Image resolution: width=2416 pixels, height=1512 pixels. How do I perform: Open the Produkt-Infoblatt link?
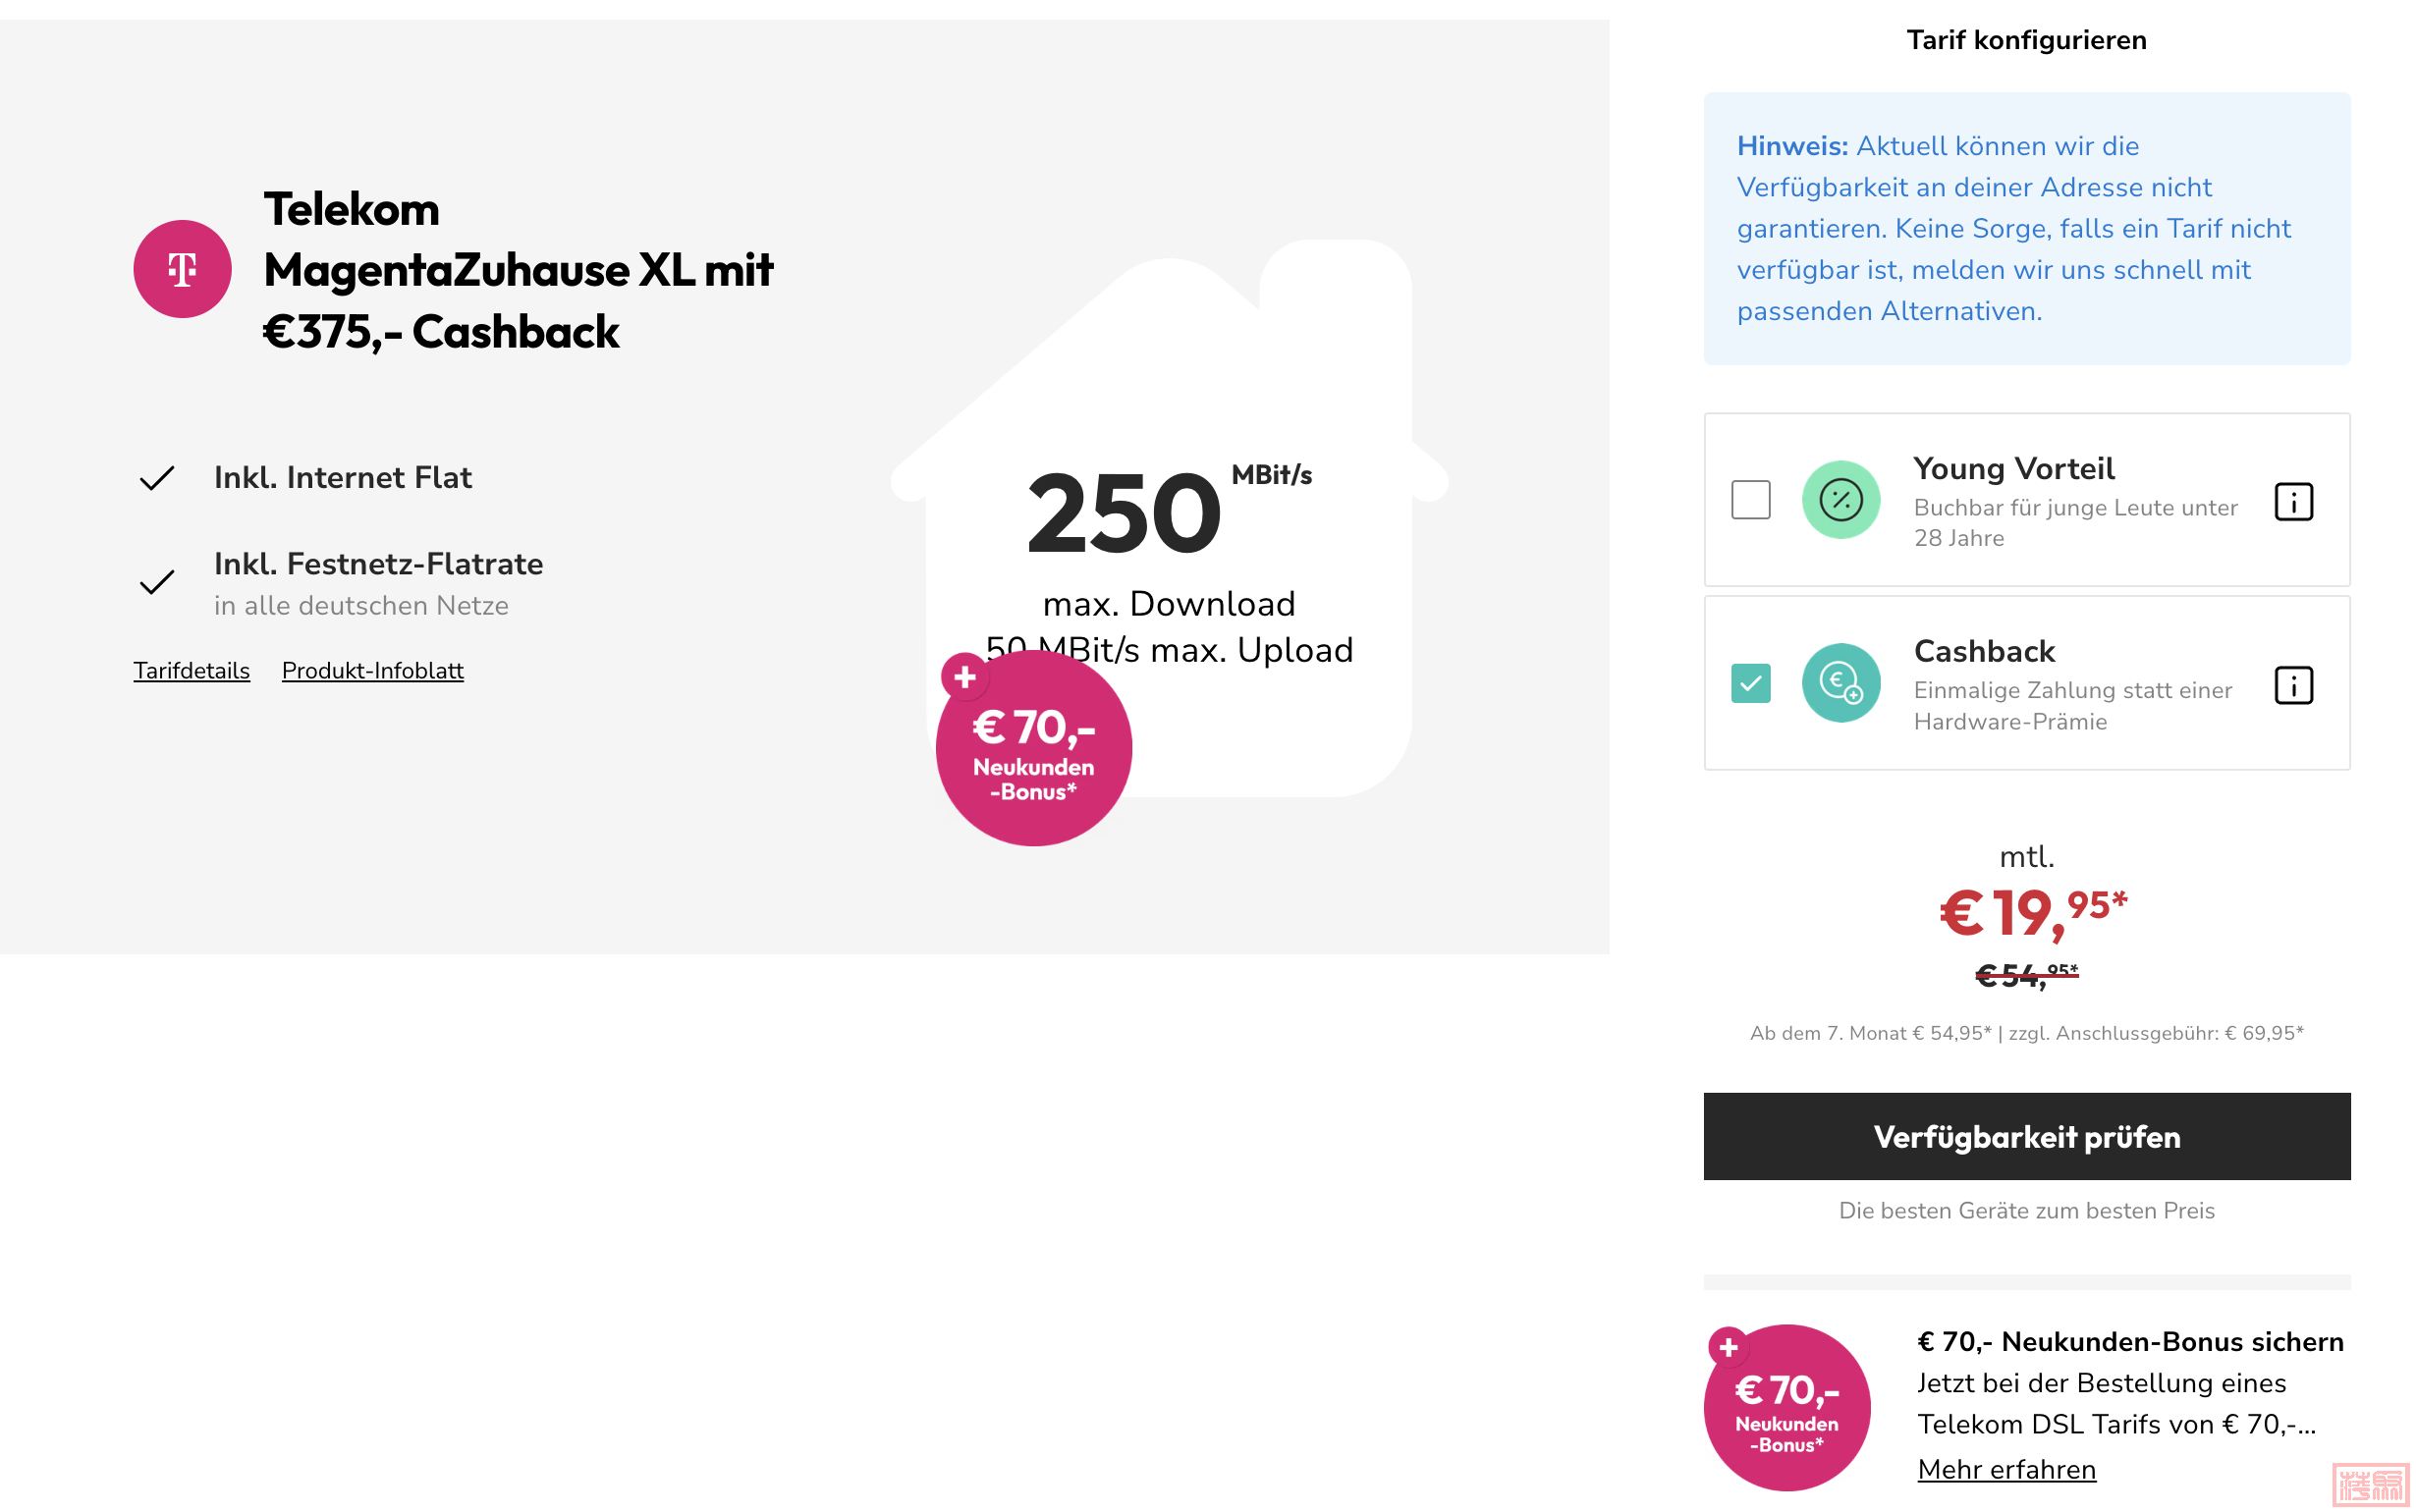click(x=373, y=670)
